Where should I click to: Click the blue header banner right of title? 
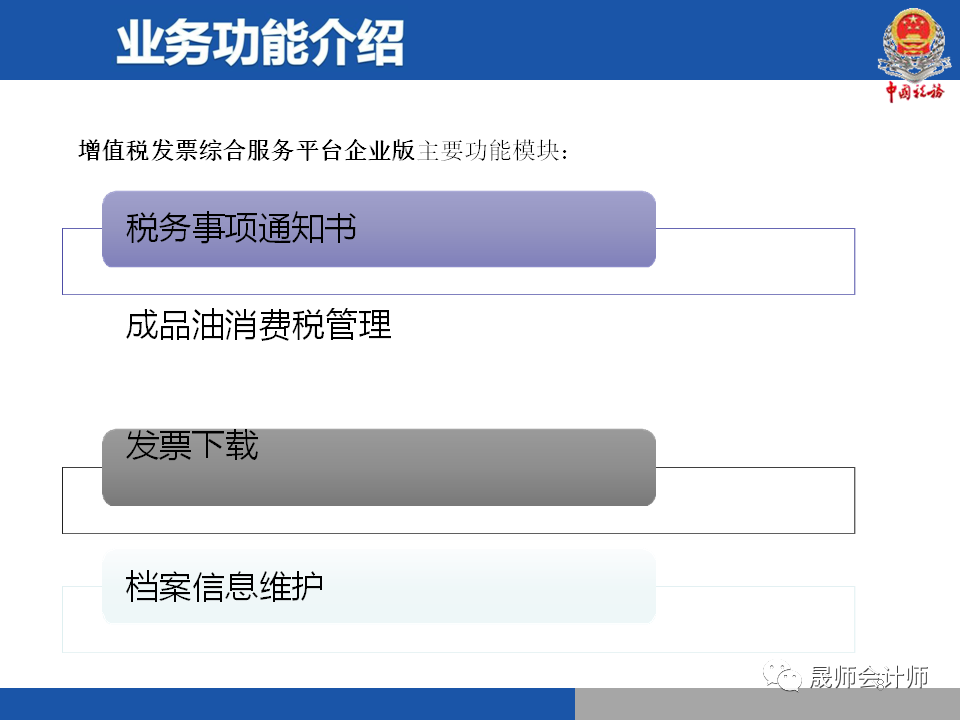click(x=637, y=40)
